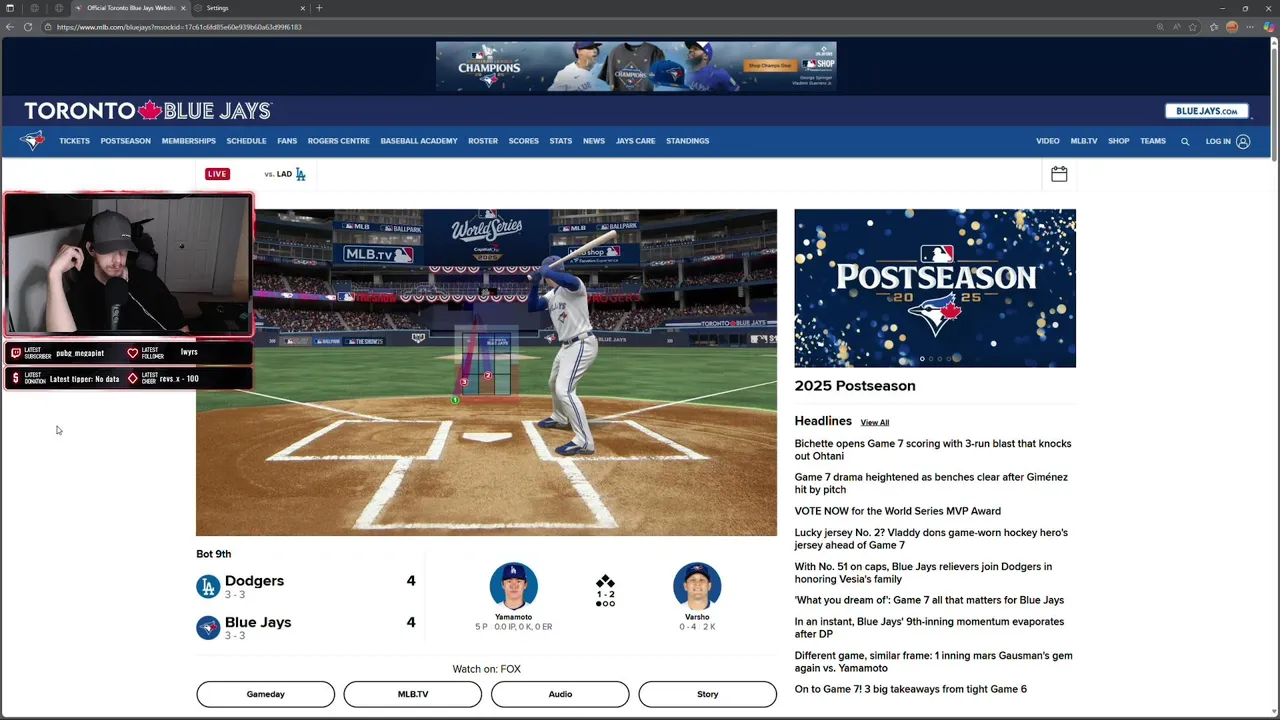Go to SCORES in nav bar
This screenshot has height=720, width=1280.
(x=523, y=141)
